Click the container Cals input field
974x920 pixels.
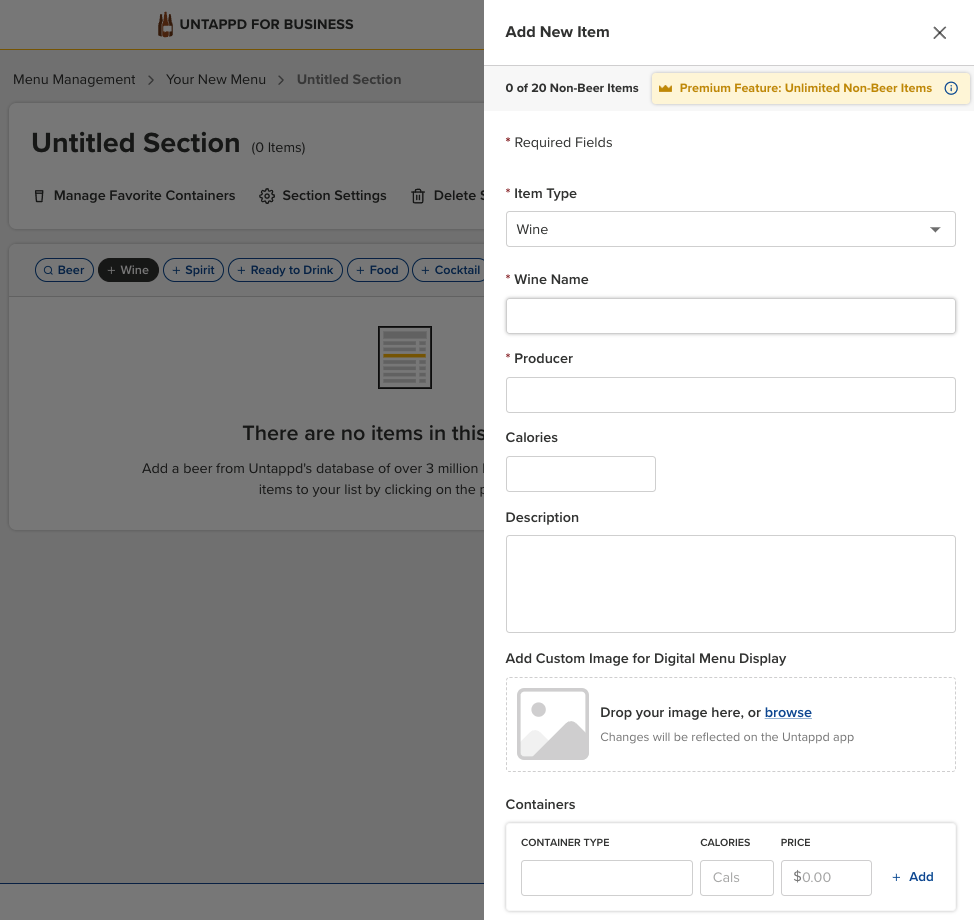coord(737,878)
